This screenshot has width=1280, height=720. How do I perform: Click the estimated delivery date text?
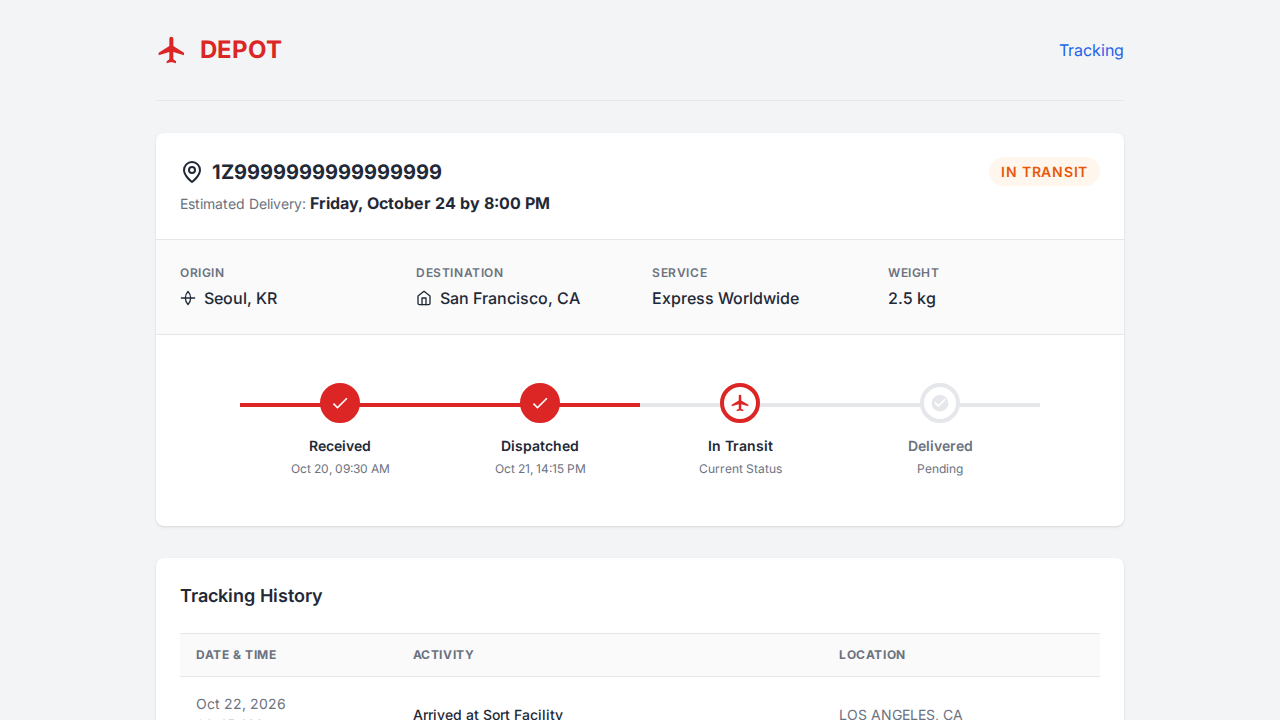tap(429, 204)
